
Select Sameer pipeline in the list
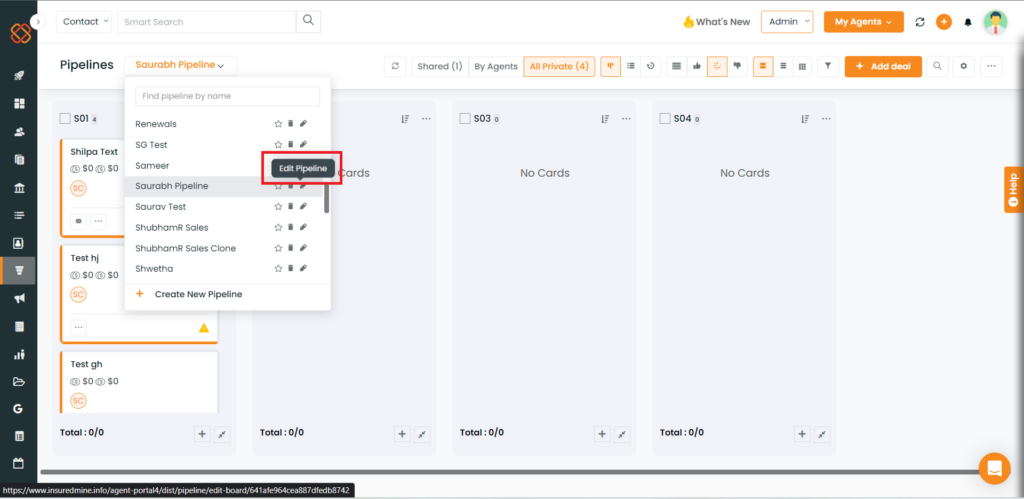(x=152, y=165)
